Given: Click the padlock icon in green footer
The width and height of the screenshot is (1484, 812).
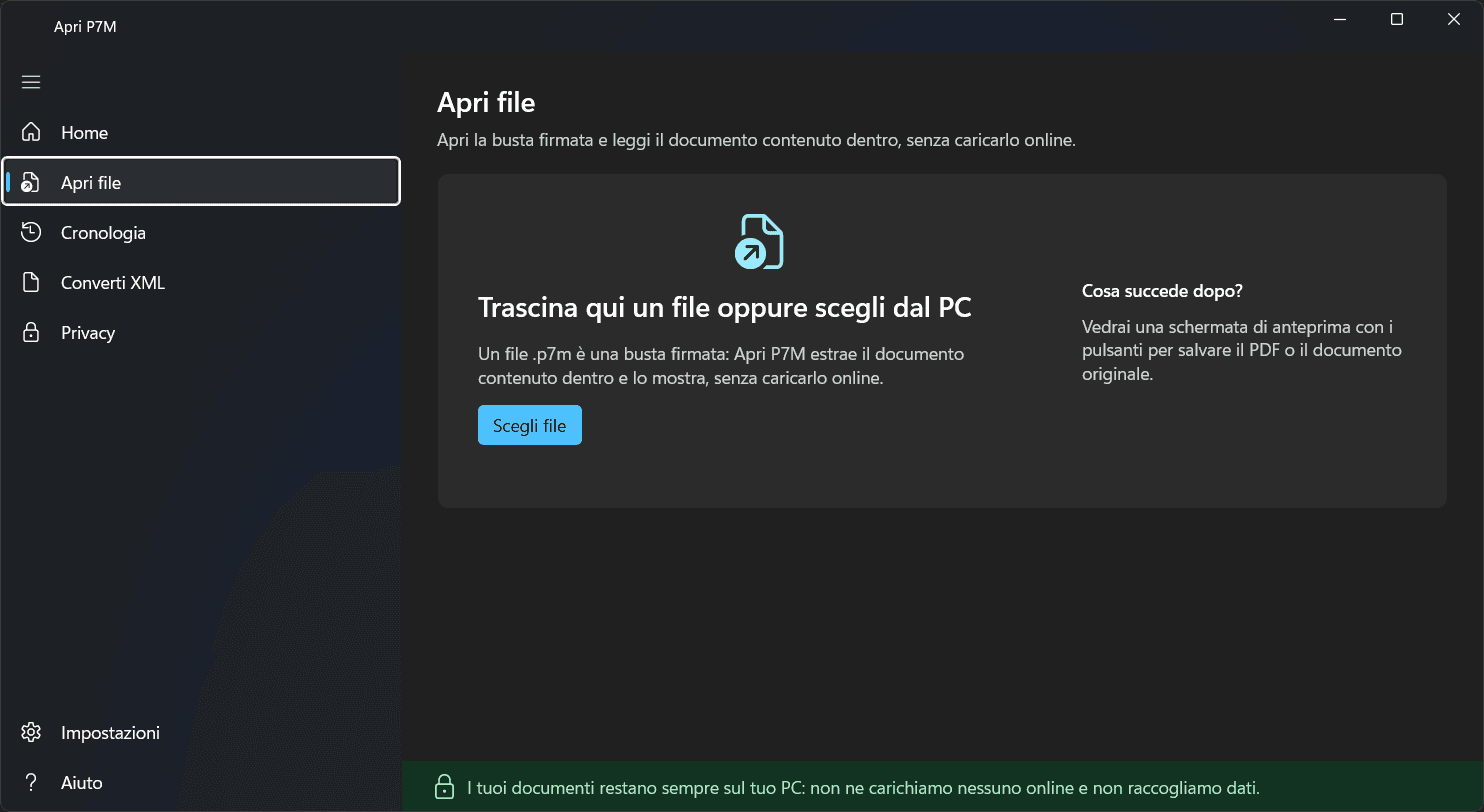Looking at the screenshot, I should (x=444, y=787).
